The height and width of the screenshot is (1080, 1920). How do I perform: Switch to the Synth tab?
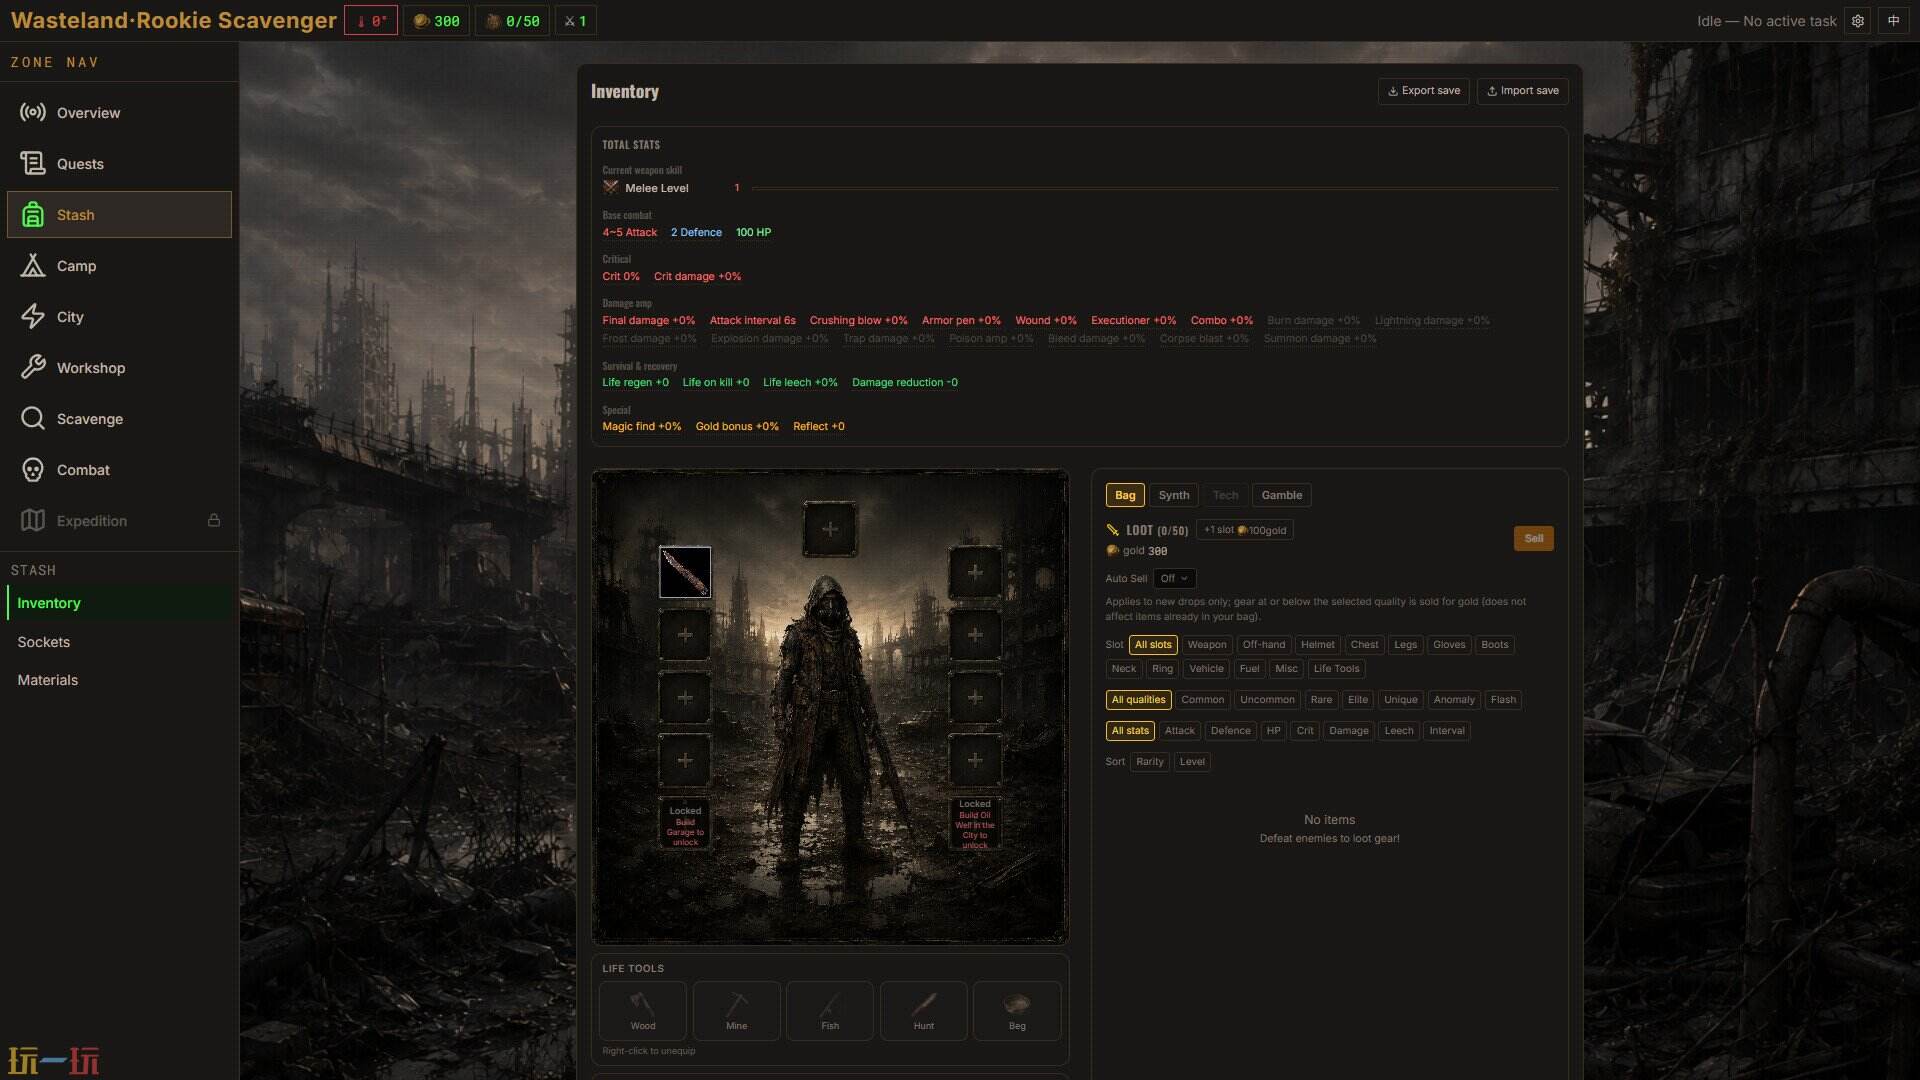pos(1174,496)
